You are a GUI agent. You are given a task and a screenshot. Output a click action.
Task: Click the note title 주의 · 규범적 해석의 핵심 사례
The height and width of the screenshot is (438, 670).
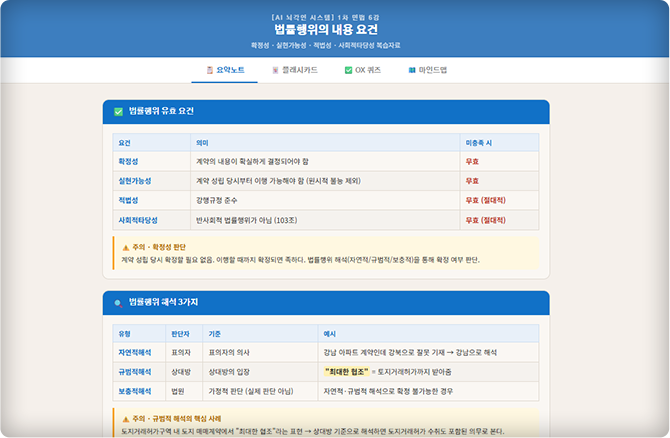[x=177, y=419]
